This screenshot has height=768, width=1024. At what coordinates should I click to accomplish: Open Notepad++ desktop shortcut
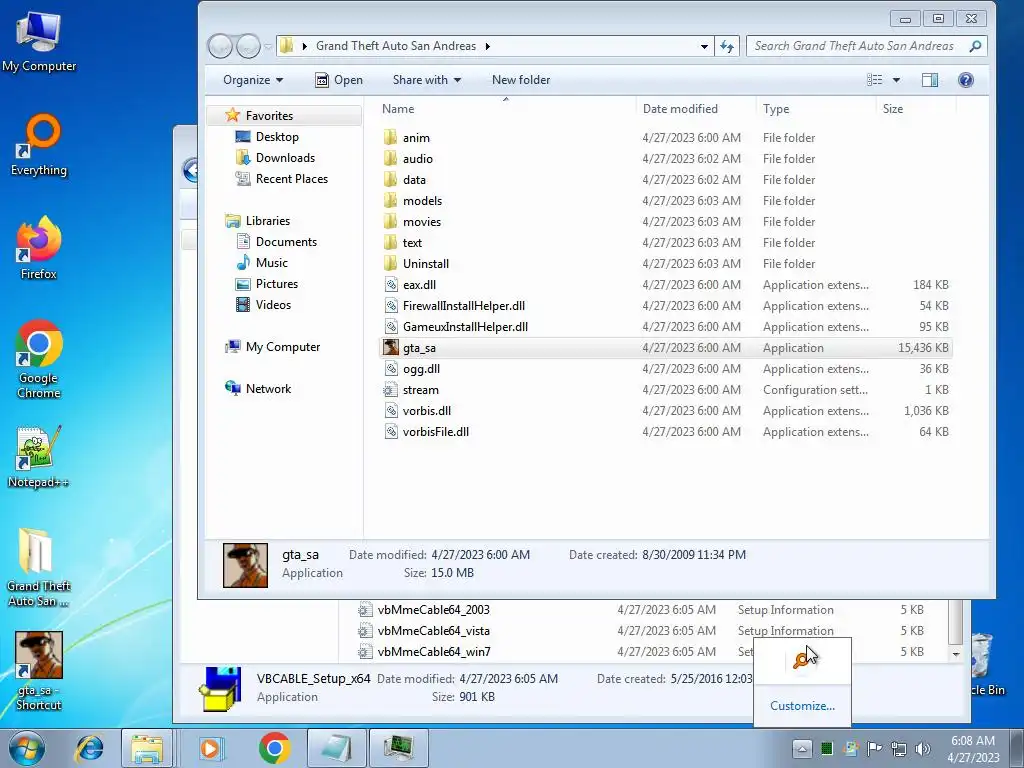click(38, 457)
